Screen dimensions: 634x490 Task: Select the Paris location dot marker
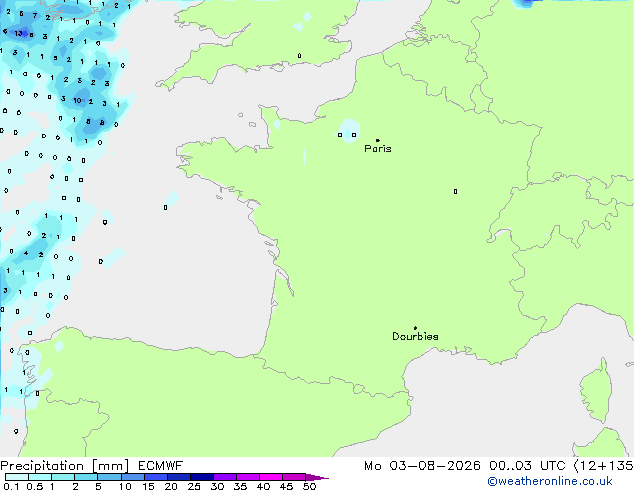pos(378,140)
